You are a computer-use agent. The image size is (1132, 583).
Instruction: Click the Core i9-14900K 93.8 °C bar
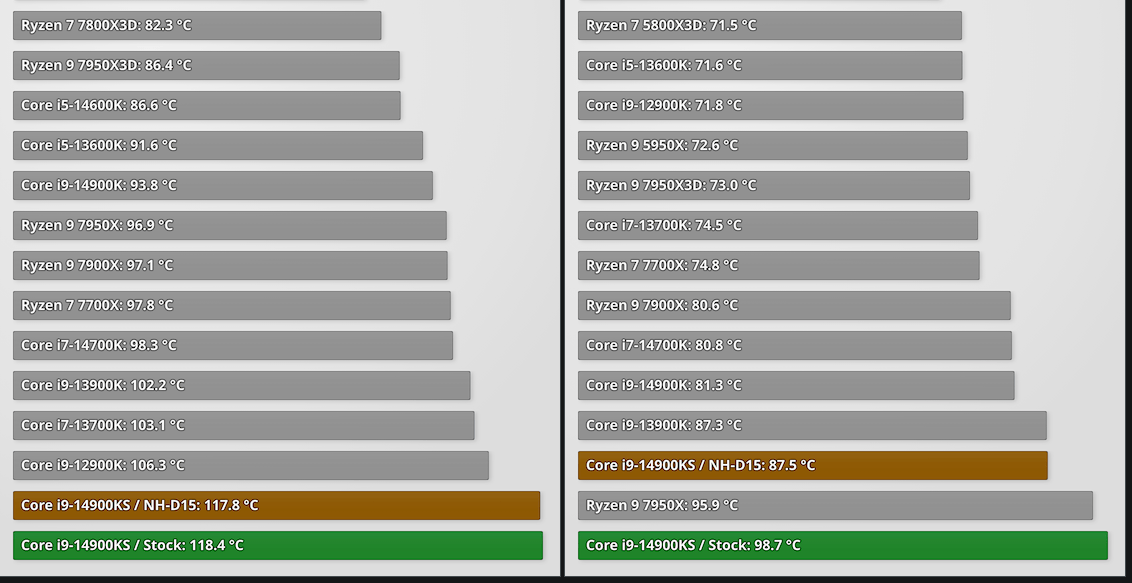click(x=223, y=185)
